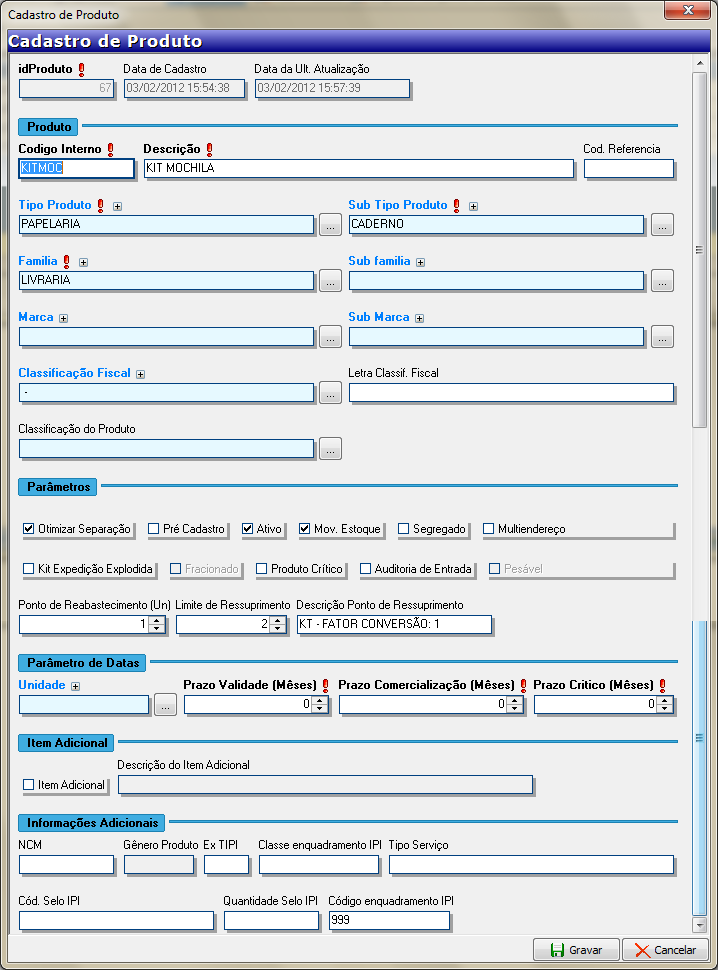The width and height of the screenshot is (720, 975).
Task: Click scrollbar up arrow at top
Action: coord(701,64)
